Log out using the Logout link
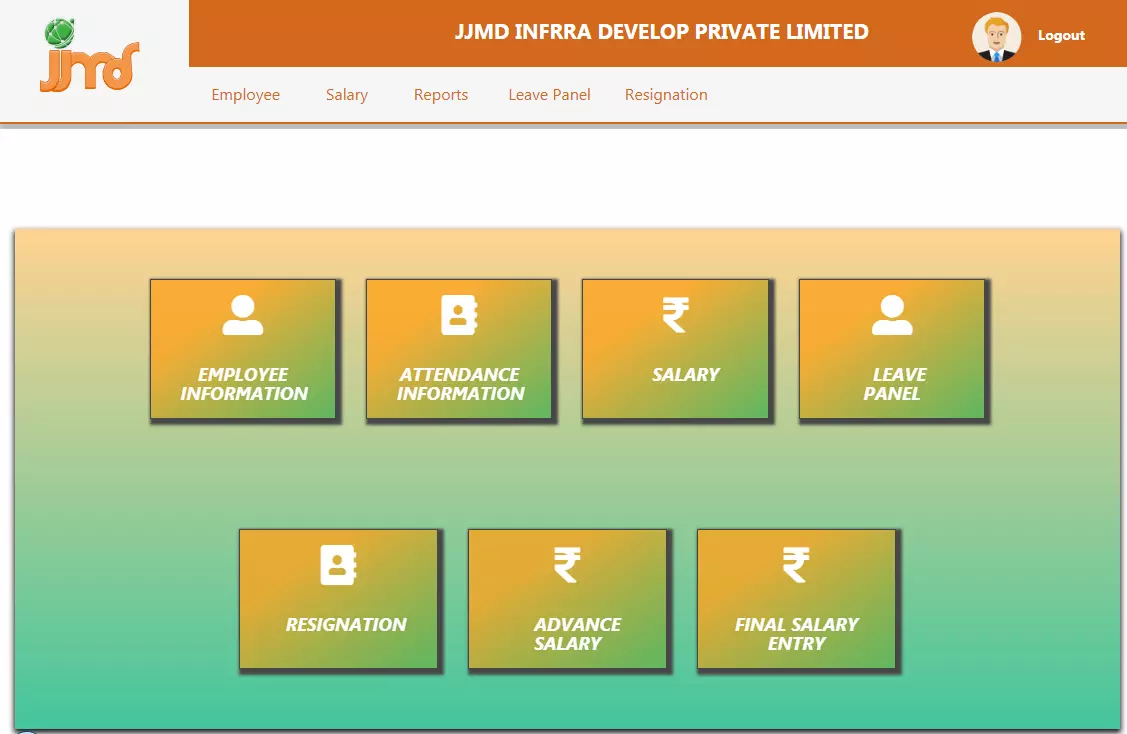 coord(1061,36)
